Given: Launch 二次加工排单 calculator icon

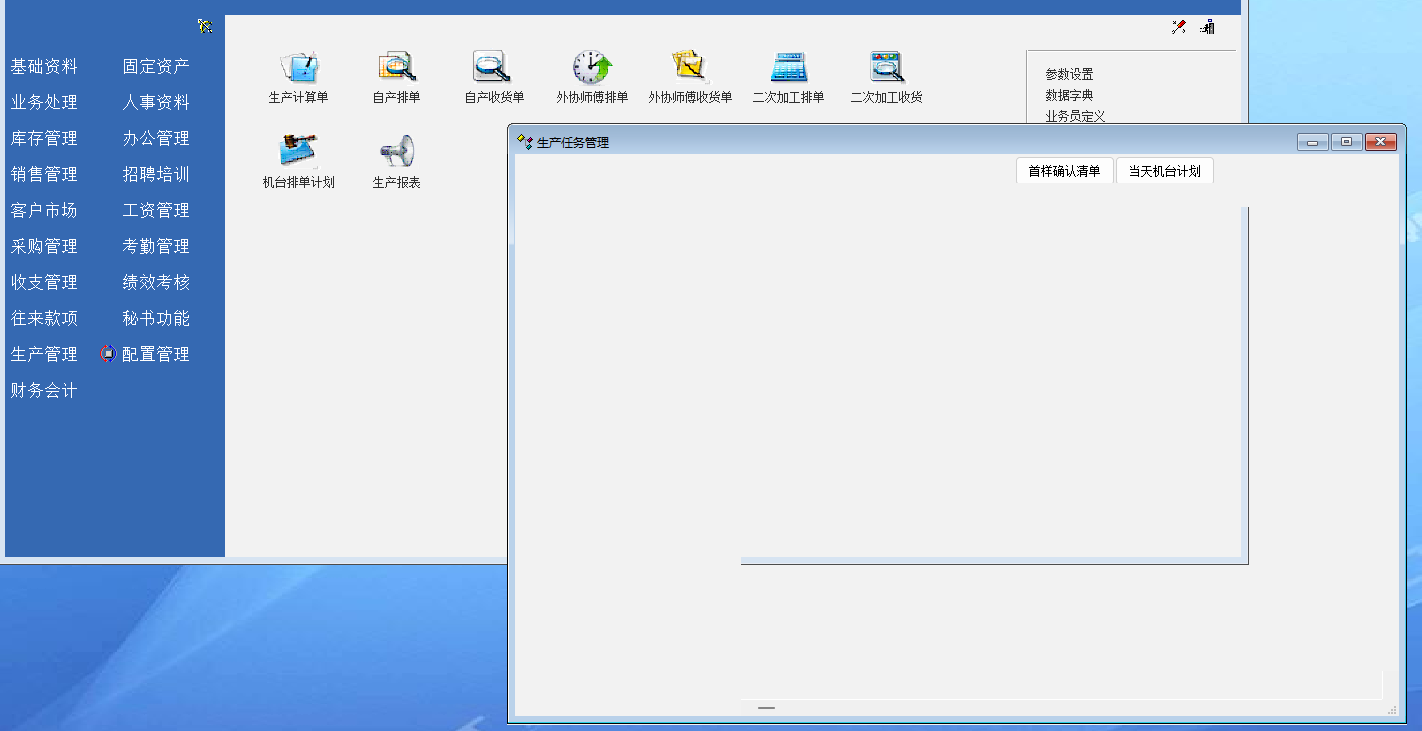Looking at the screenshot, I should 788,68.
